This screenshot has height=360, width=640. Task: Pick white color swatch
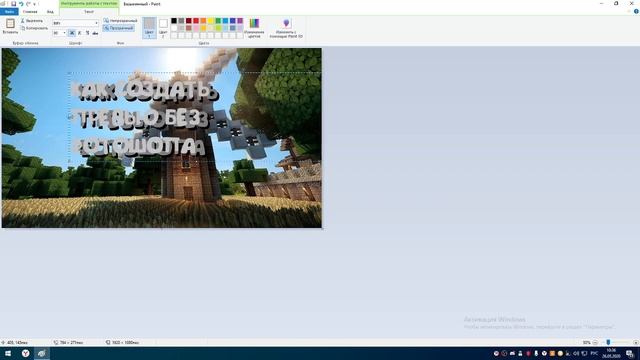point(174,28)
